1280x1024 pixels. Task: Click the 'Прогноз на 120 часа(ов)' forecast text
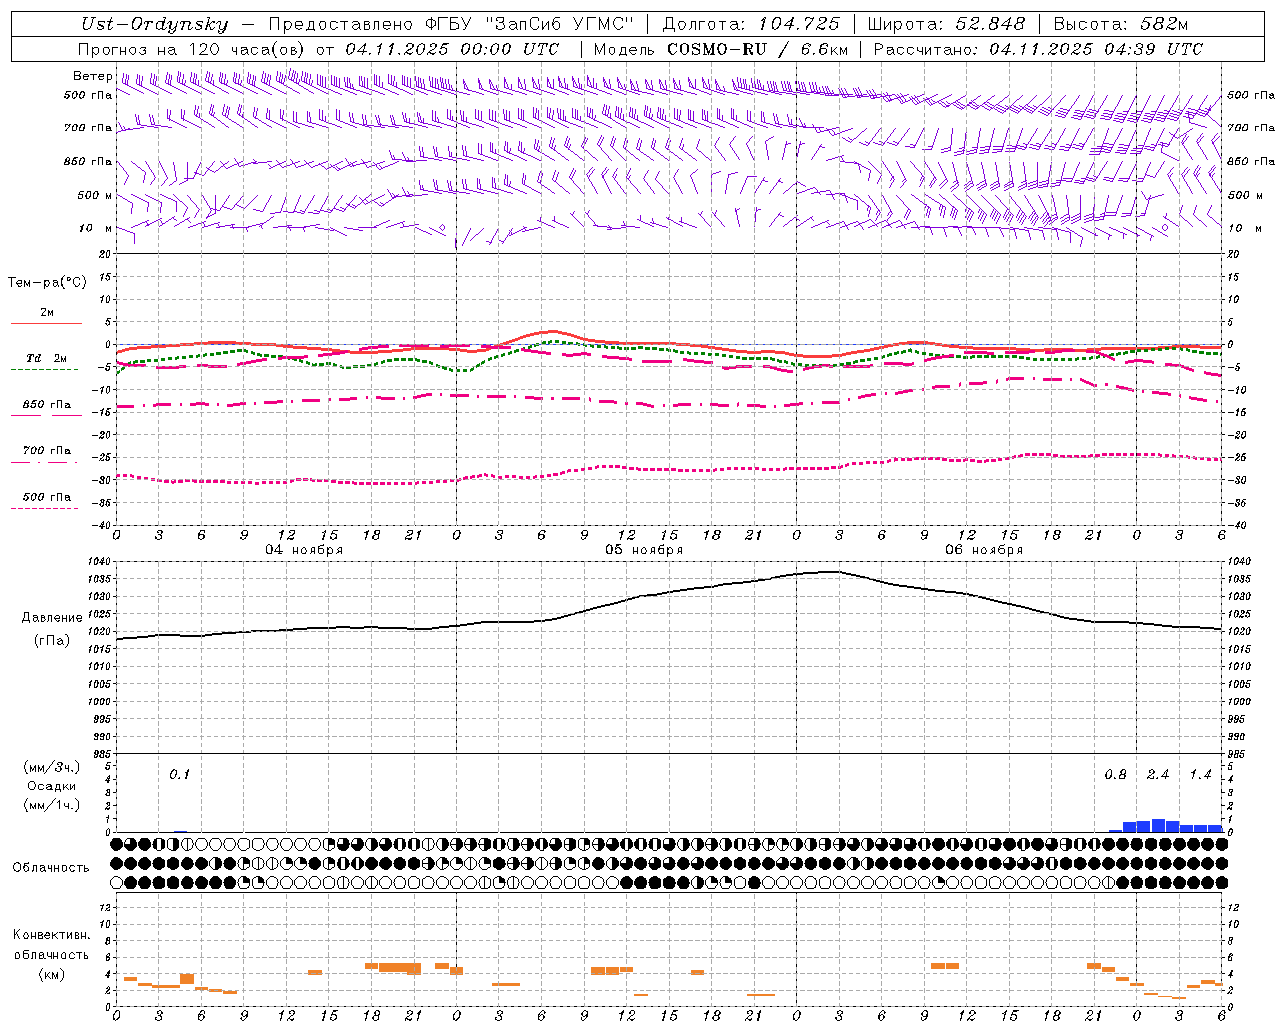192,49
